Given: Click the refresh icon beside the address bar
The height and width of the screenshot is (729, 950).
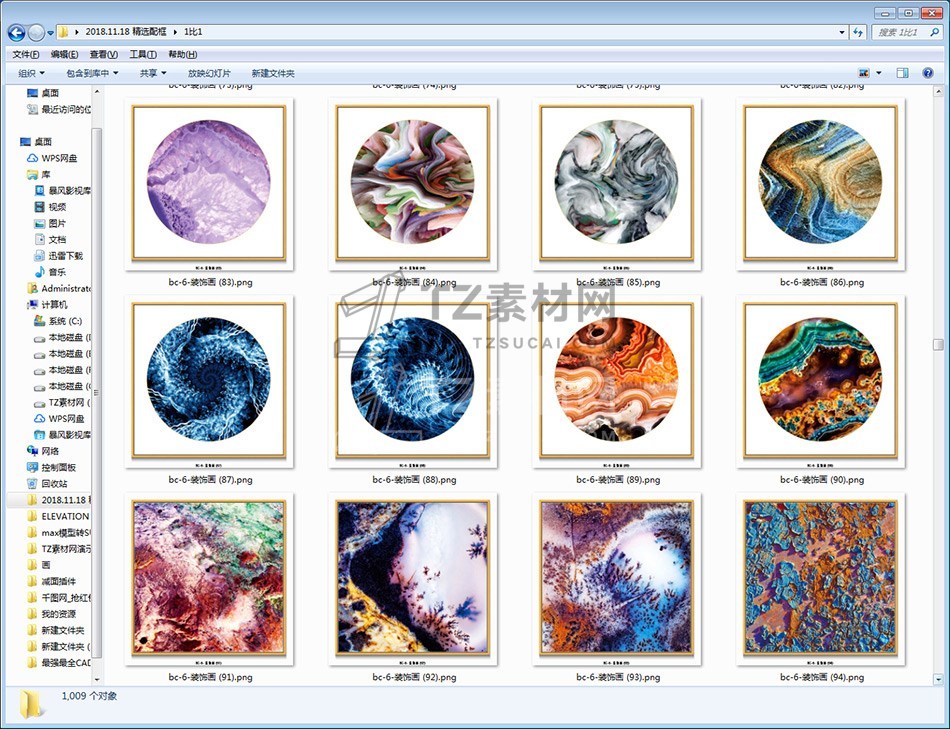Looking at the screenshot, I should [x=857, y=33].
